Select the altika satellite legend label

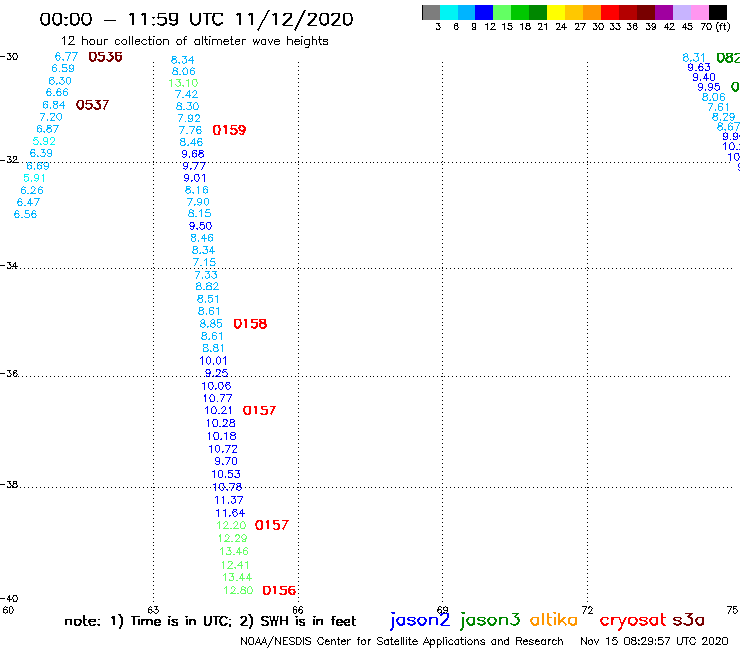click(554, 620)
